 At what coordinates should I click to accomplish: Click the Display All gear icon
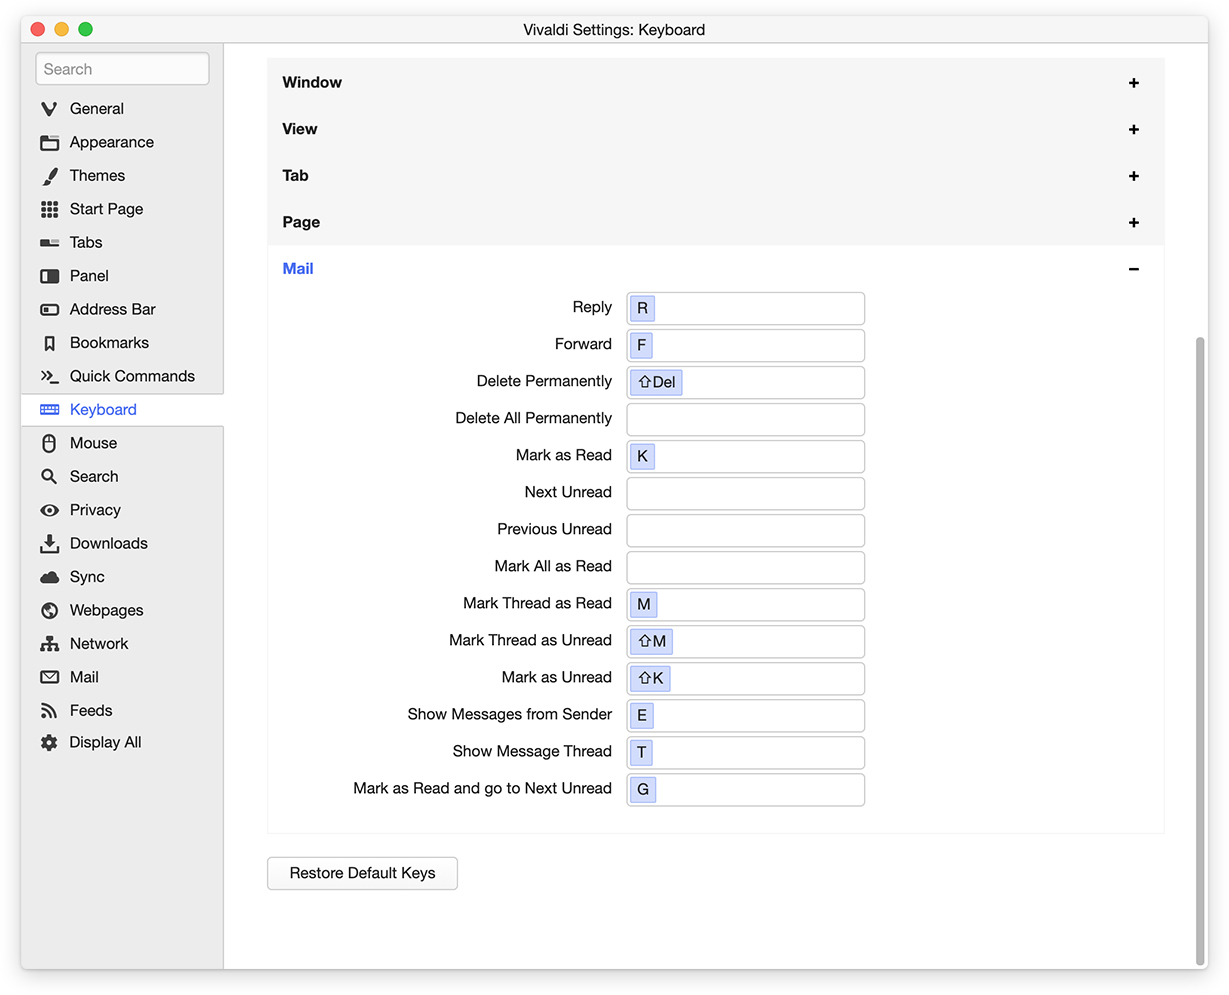click(x=49, y=743)
